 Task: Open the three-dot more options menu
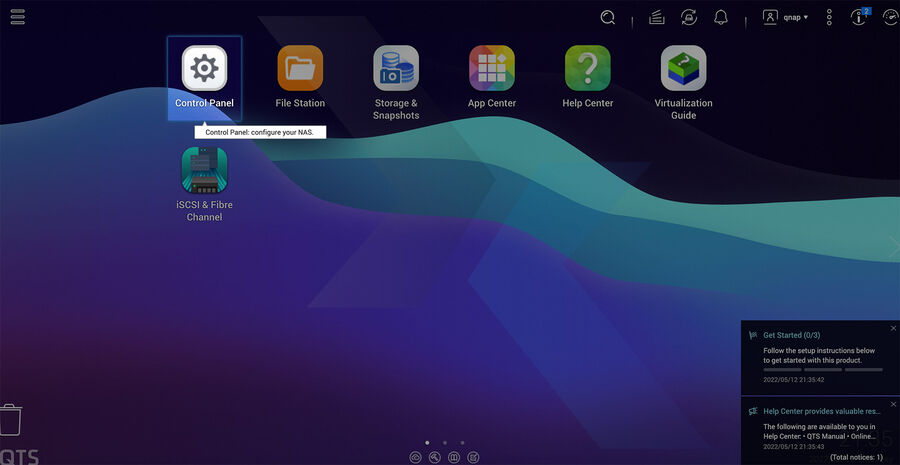pos(829,17)
